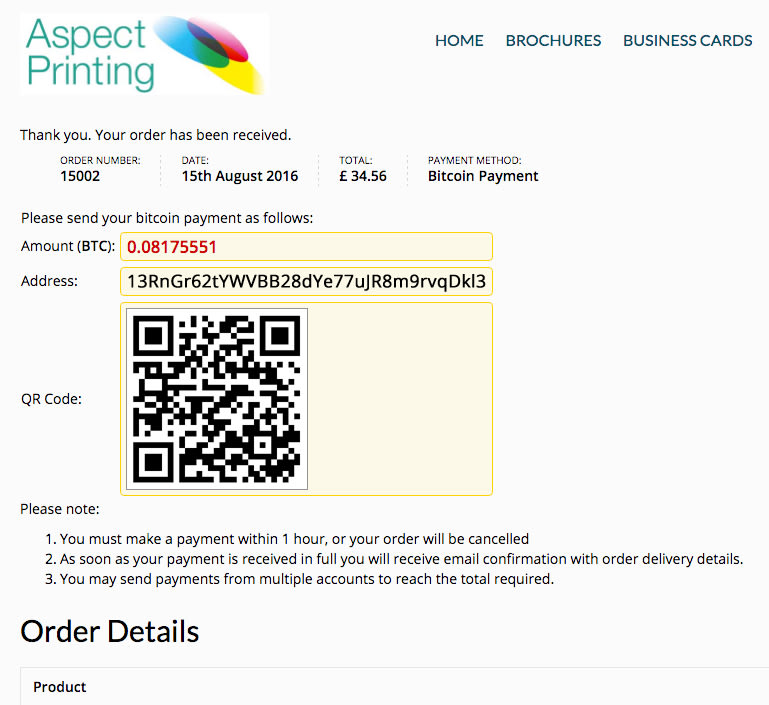This screenshot has height=705, width=769.
Task: Click the total £ 34.56
Action: pos(363,176)
